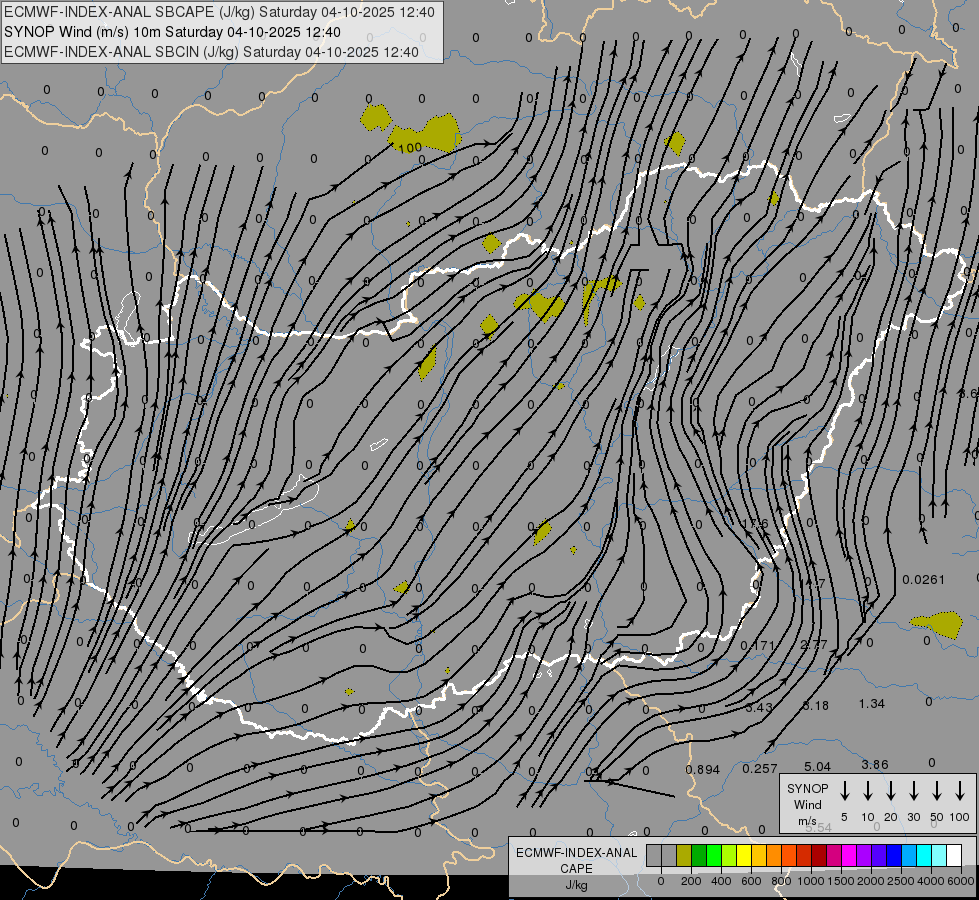979x900 pixels.
Task: Click the 0.894 value on the map
Action: (702, 769)
